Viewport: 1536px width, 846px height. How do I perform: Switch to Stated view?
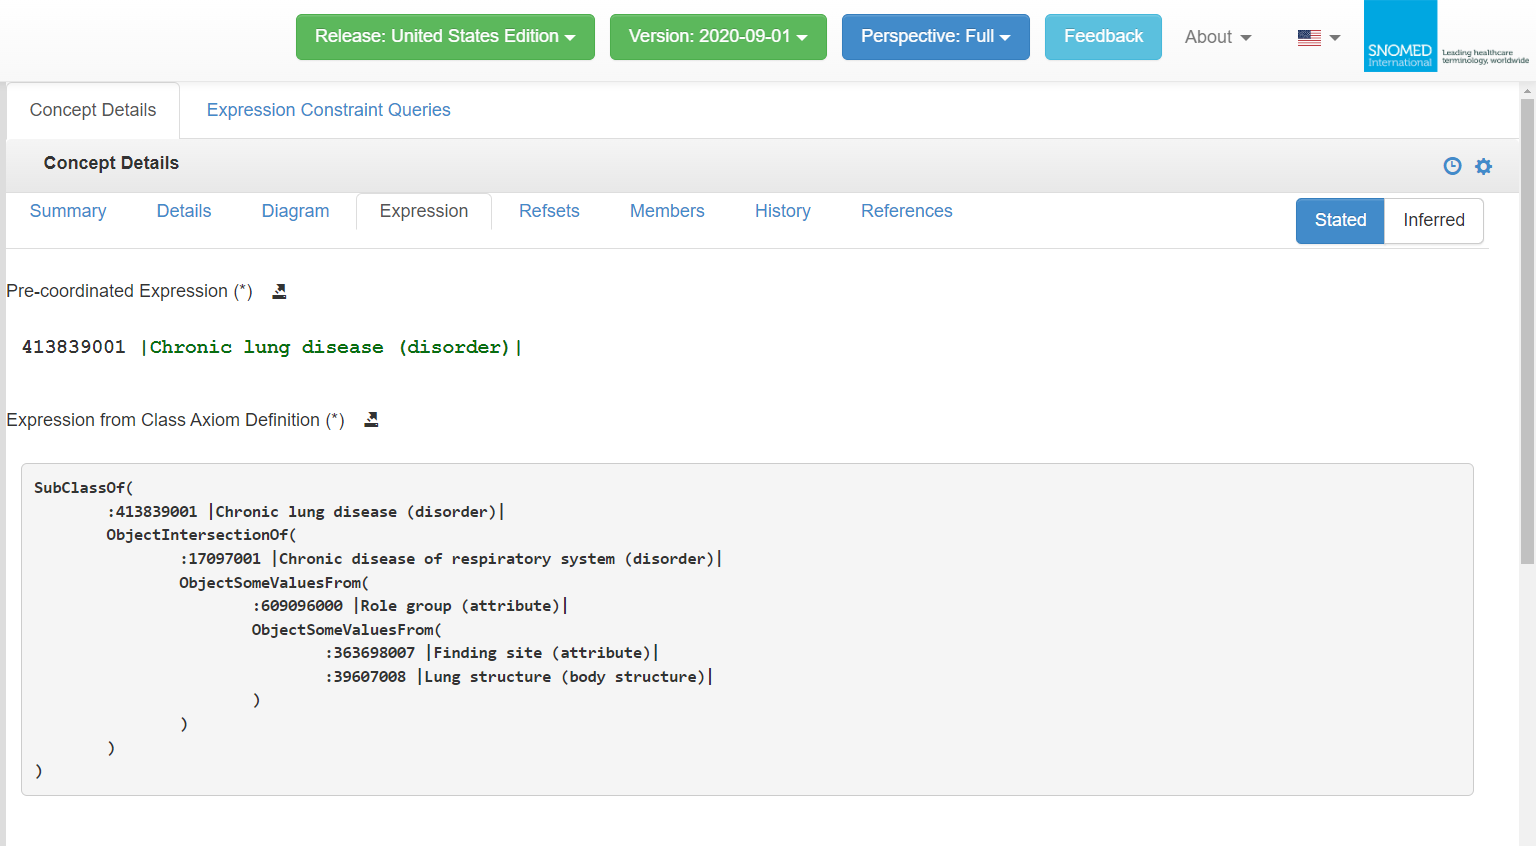[1340, 220]
